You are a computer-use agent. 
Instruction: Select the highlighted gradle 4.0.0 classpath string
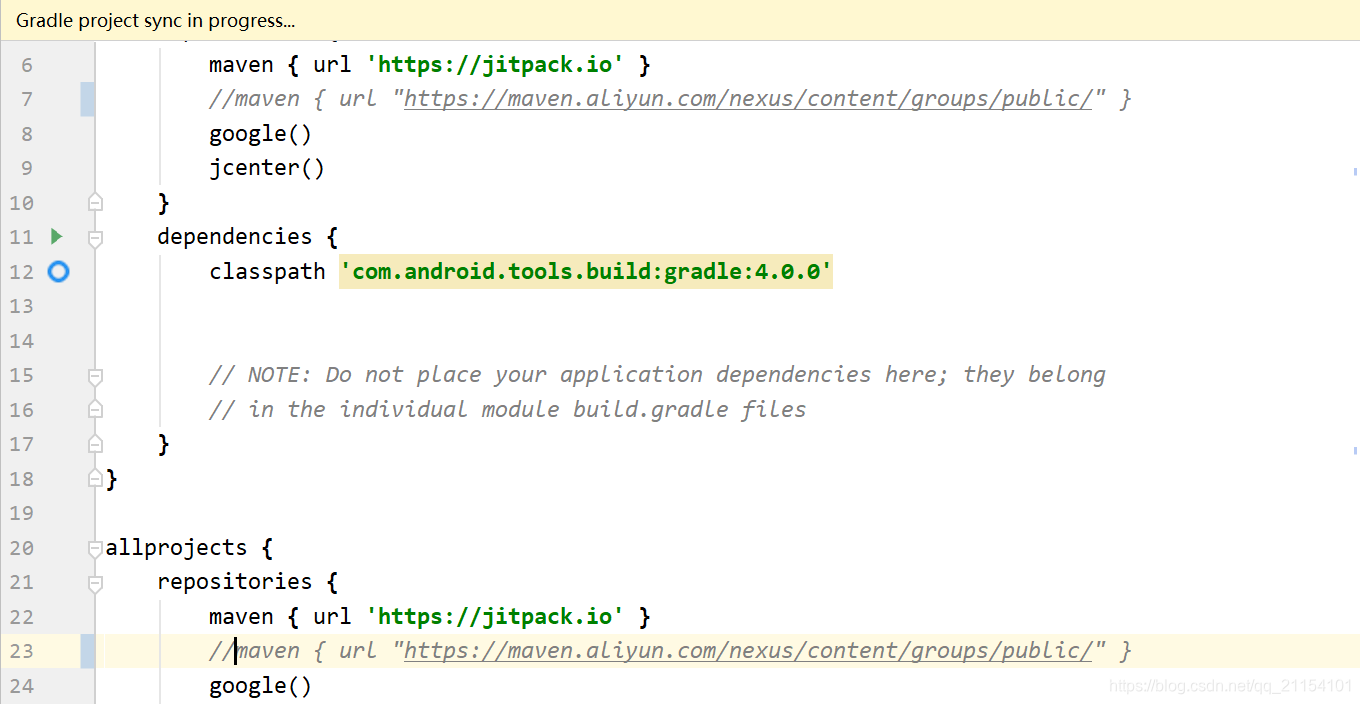(x=585, y=271)
